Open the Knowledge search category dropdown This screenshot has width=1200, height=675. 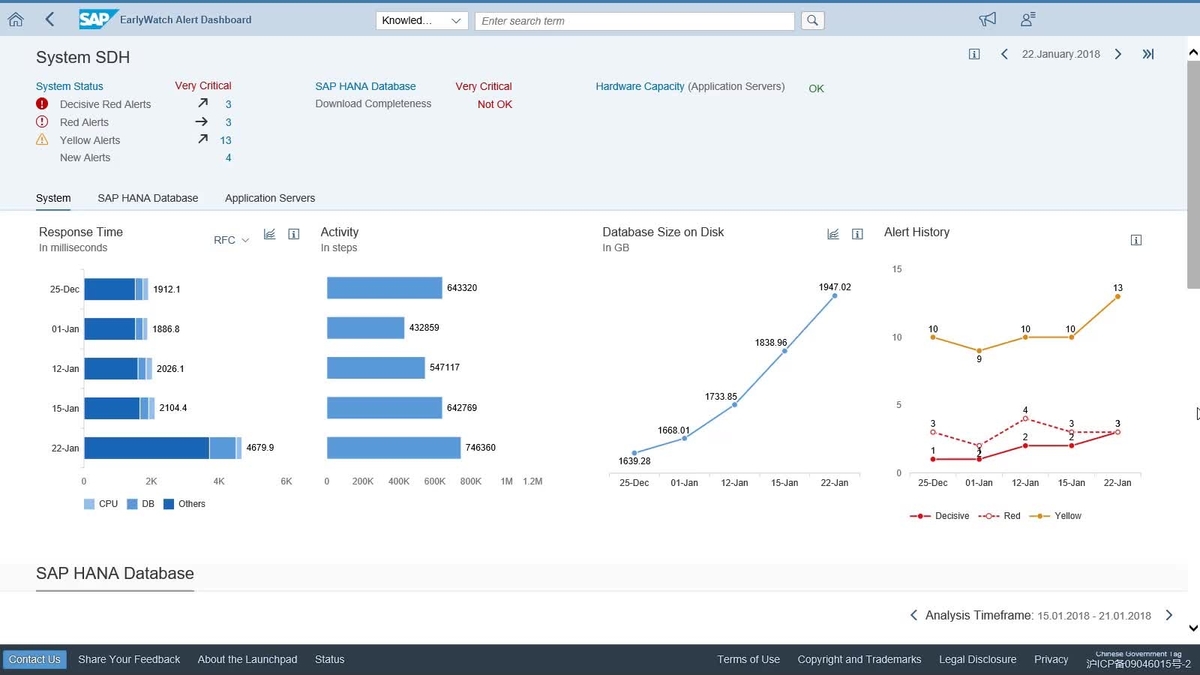[421, 20]
